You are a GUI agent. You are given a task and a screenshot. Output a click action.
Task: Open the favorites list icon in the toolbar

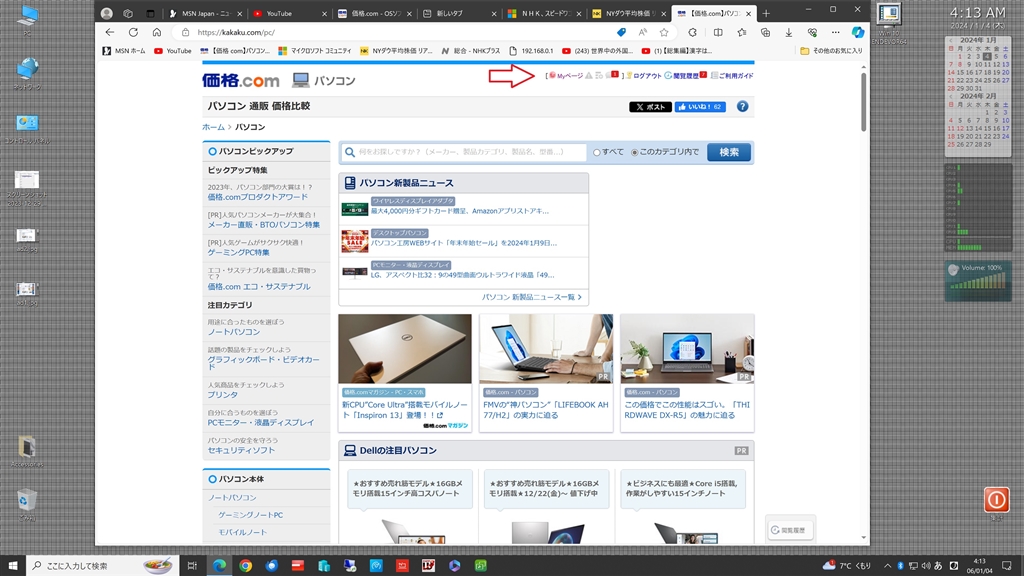(x=742, y=32)
